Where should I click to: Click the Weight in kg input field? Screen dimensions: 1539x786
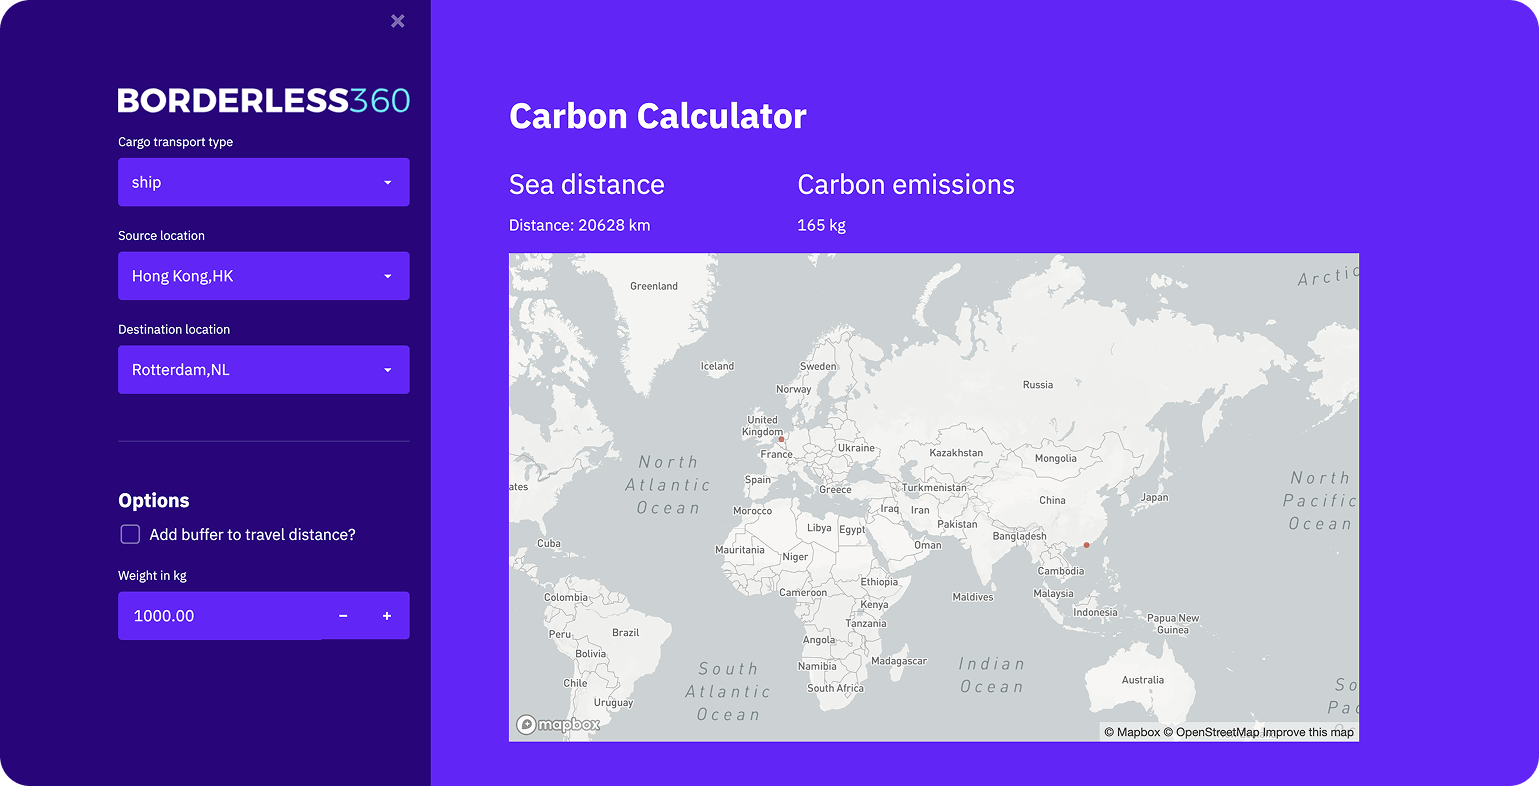[220, 616]
